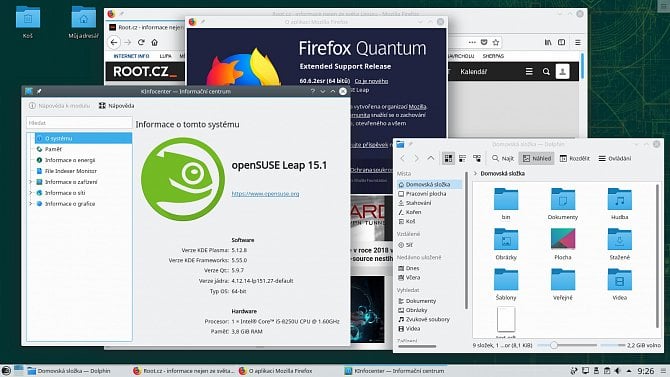
Task: Open Root.cz site hamburger menu
Action: (x=529, y=72)
